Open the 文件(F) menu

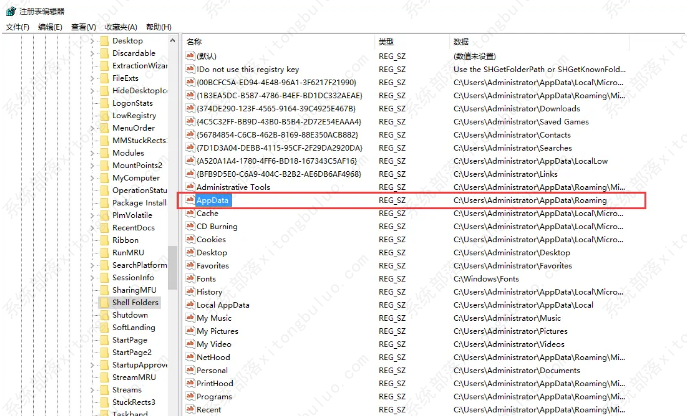coord(17,27)
